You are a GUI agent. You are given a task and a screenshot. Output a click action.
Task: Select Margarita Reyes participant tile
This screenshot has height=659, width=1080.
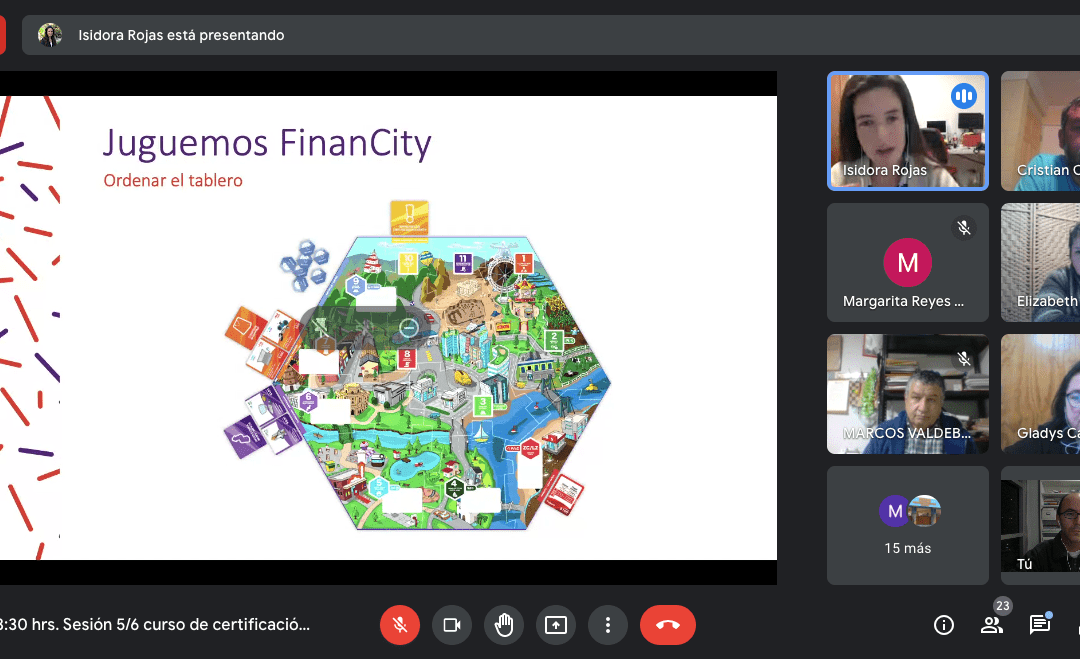coord(908,262)
